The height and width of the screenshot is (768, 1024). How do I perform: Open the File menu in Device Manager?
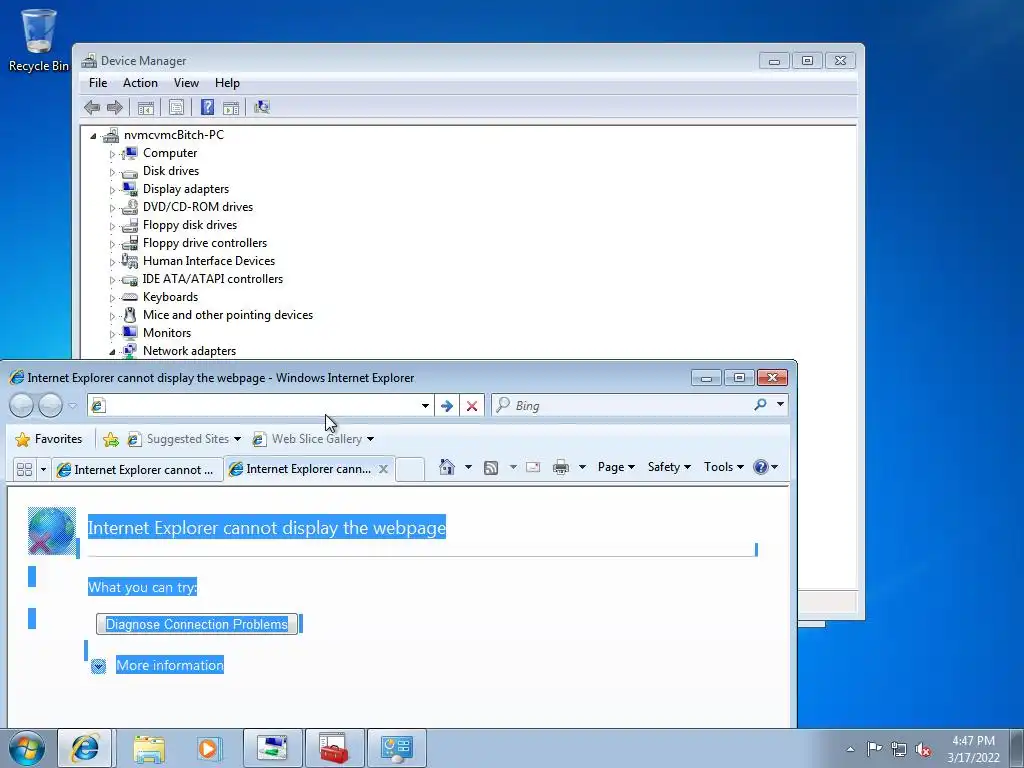point(98,83)
